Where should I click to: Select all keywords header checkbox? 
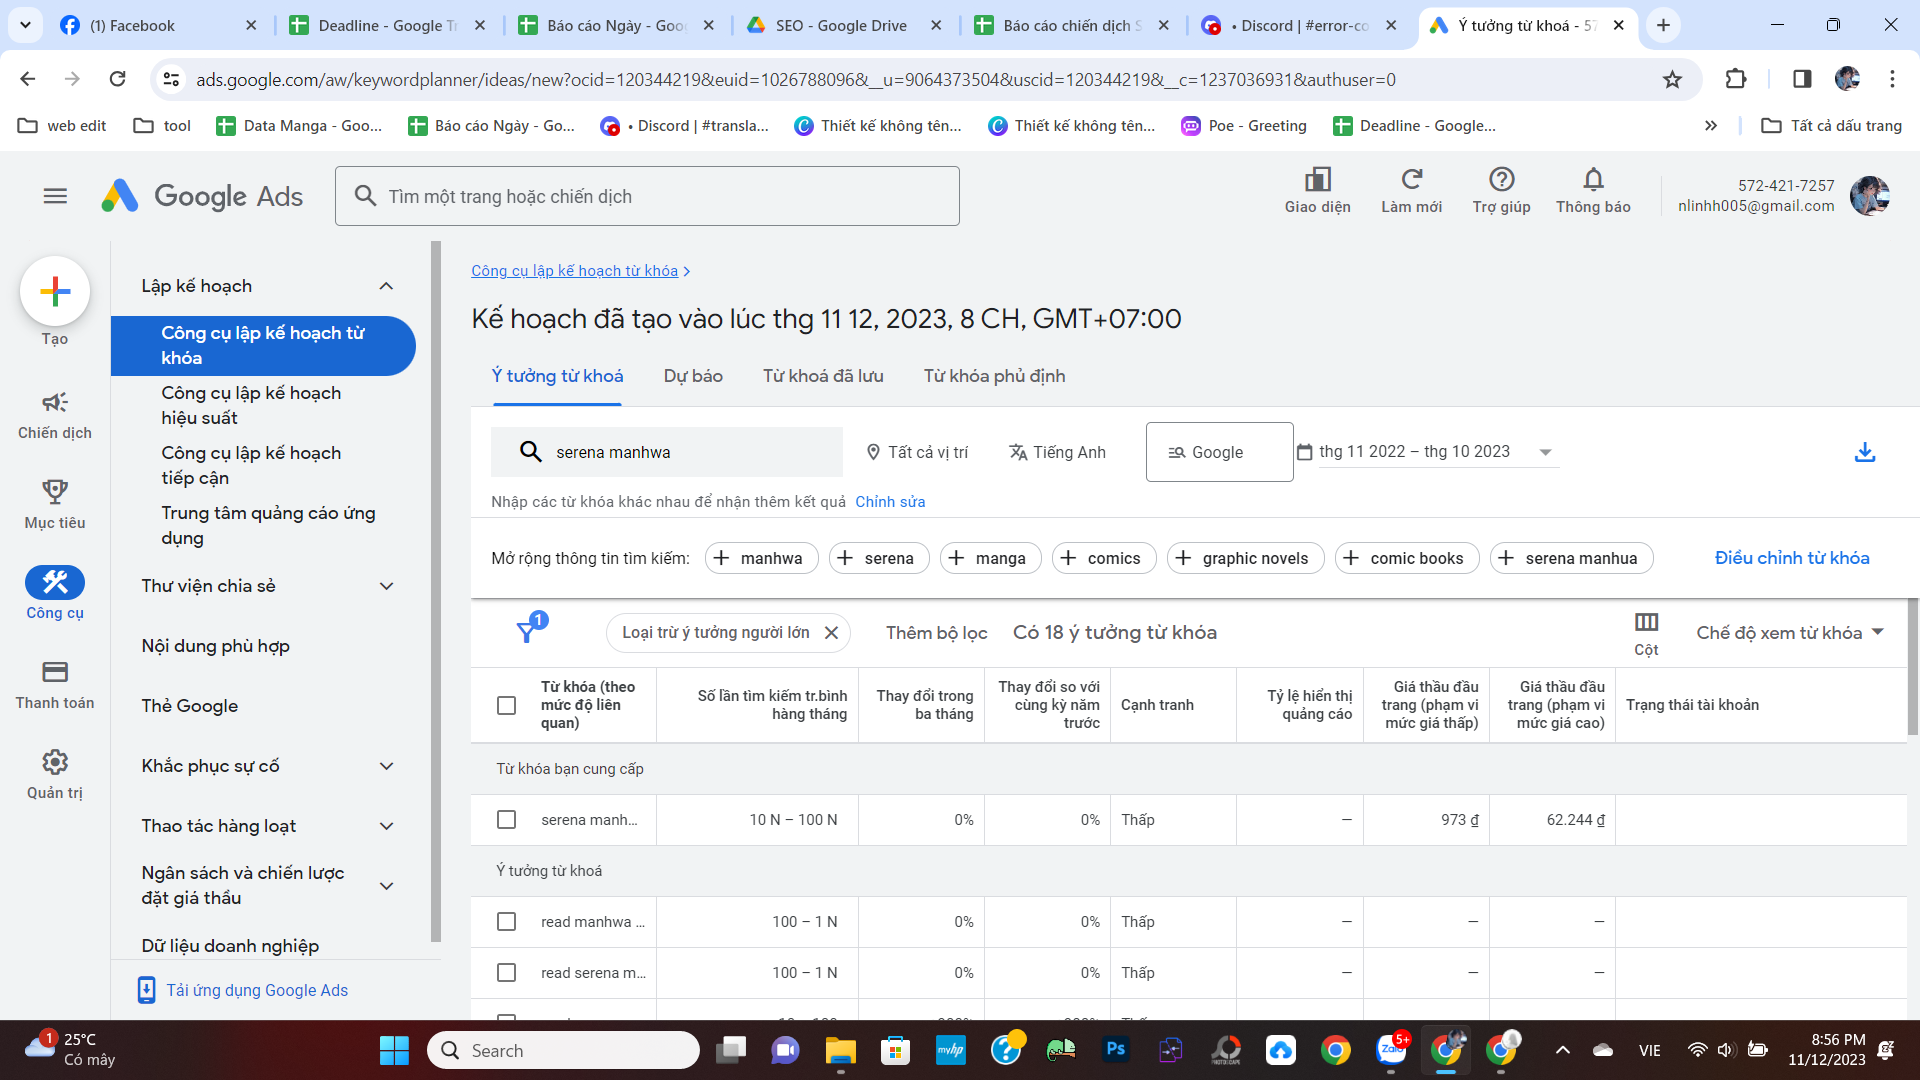pos(507,705)
